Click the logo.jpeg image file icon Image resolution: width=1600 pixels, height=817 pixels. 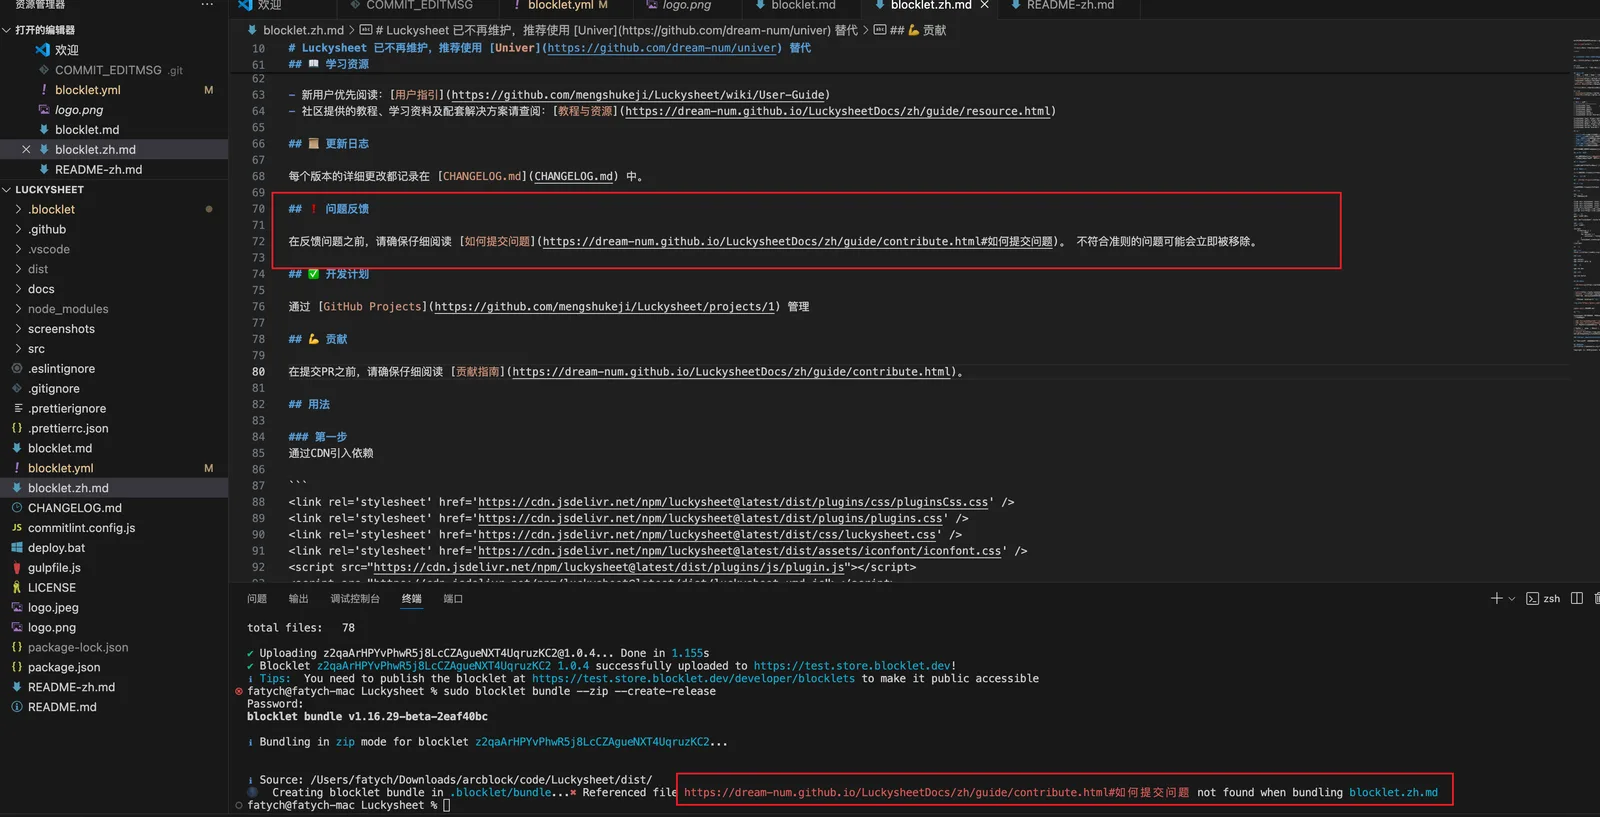(x=17, y=607)
